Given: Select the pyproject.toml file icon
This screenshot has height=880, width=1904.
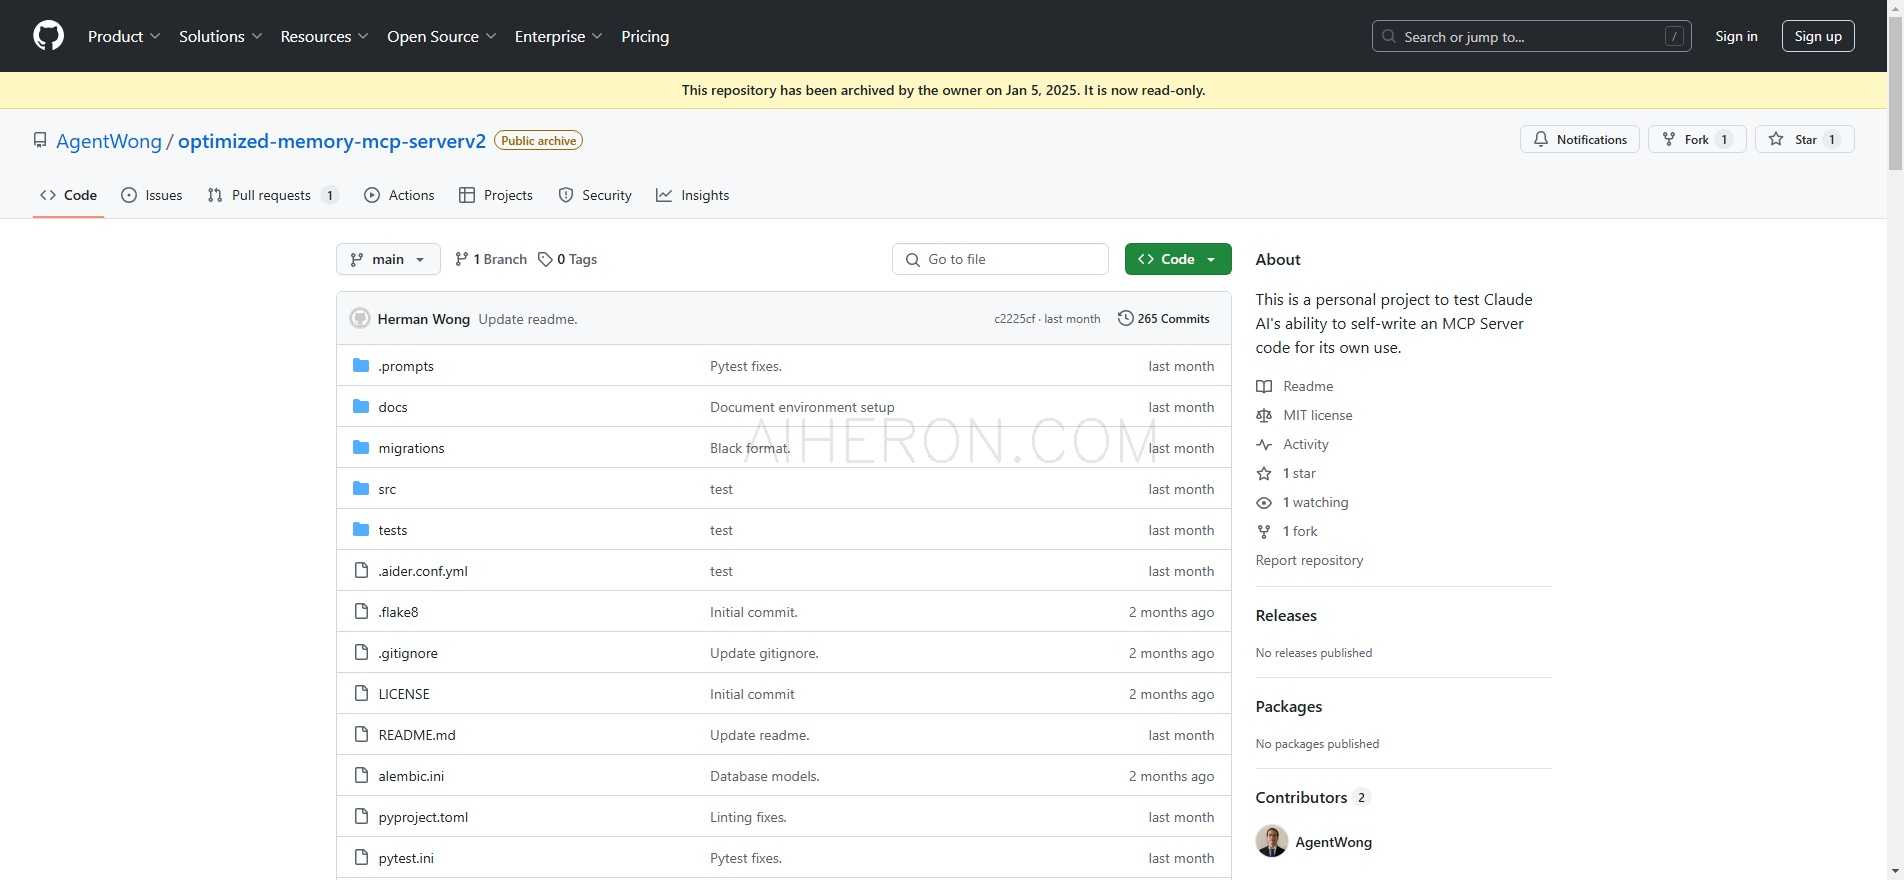Looking at the screenshot, I should pyautogui.click(x=361, y=817).
